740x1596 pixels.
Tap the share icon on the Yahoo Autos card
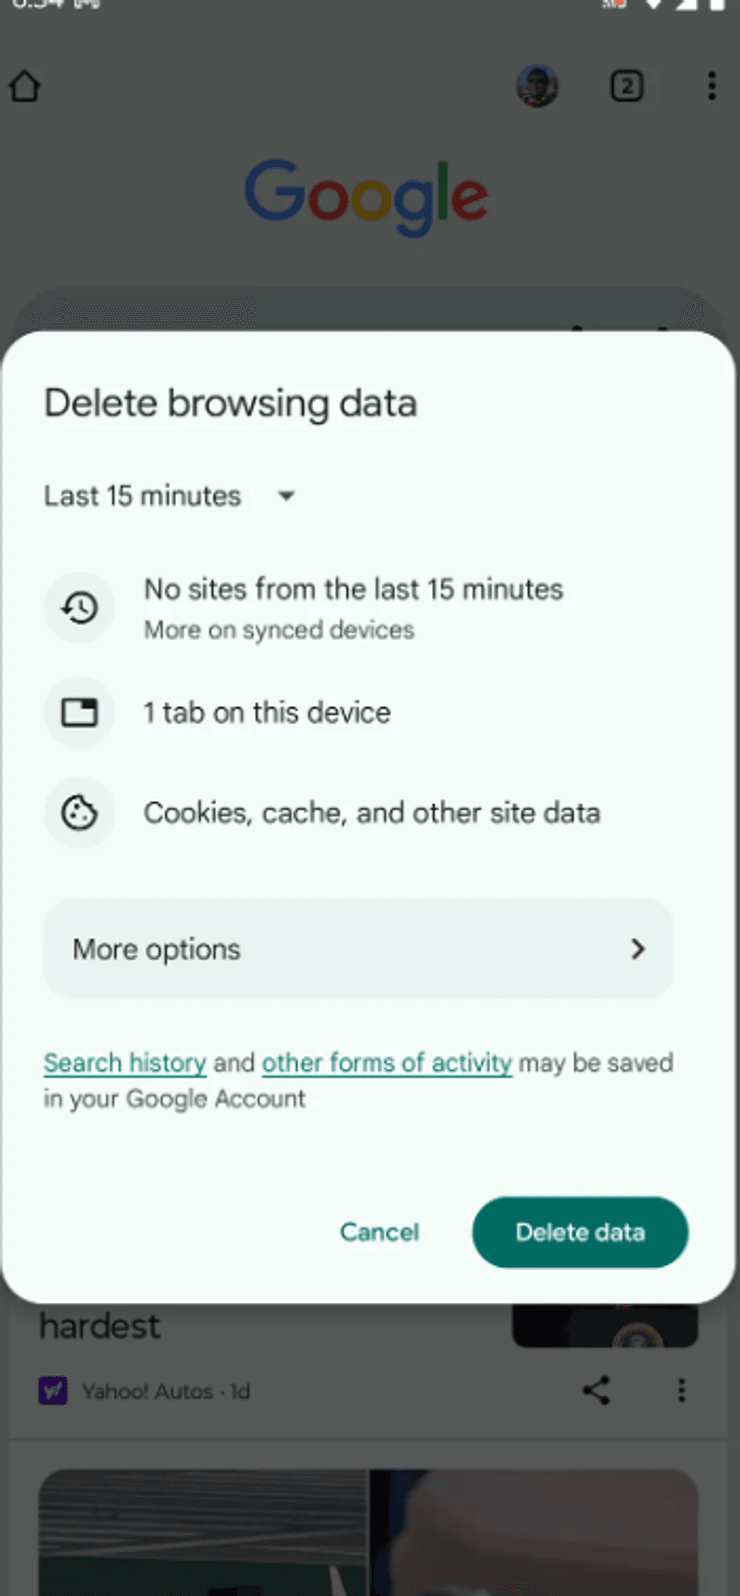597,1390
